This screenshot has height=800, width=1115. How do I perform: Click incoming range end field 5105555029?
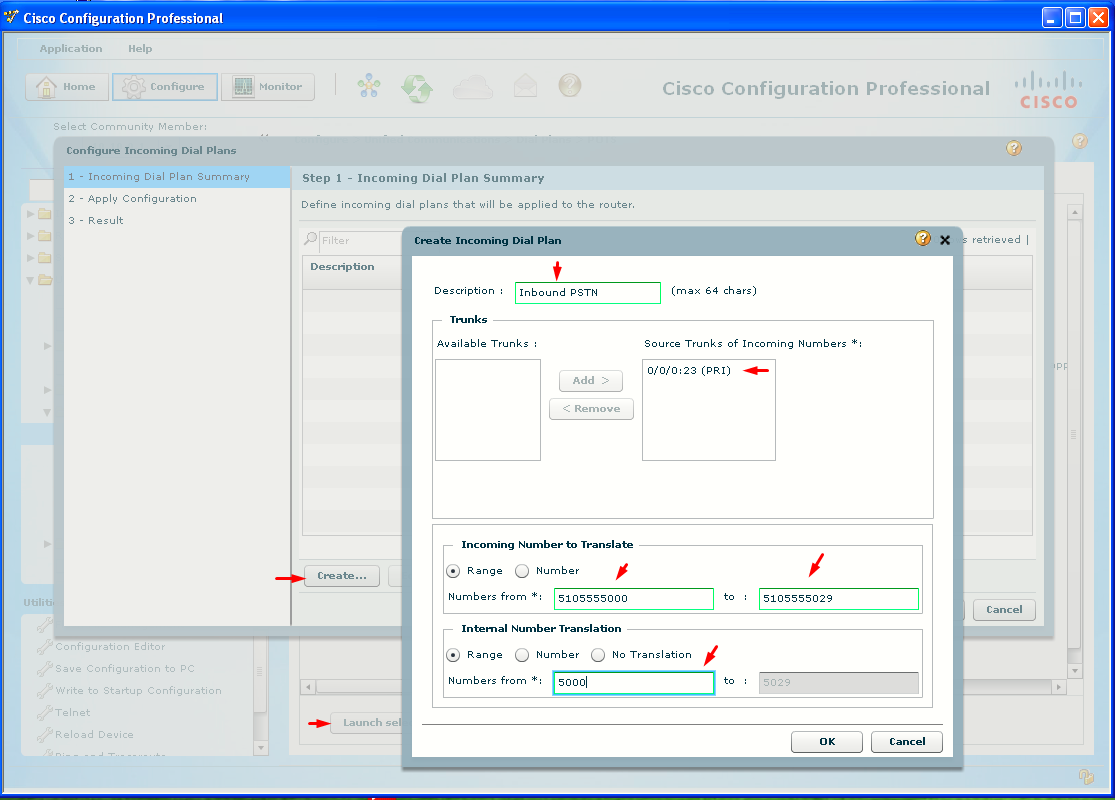tap(838, 598)
